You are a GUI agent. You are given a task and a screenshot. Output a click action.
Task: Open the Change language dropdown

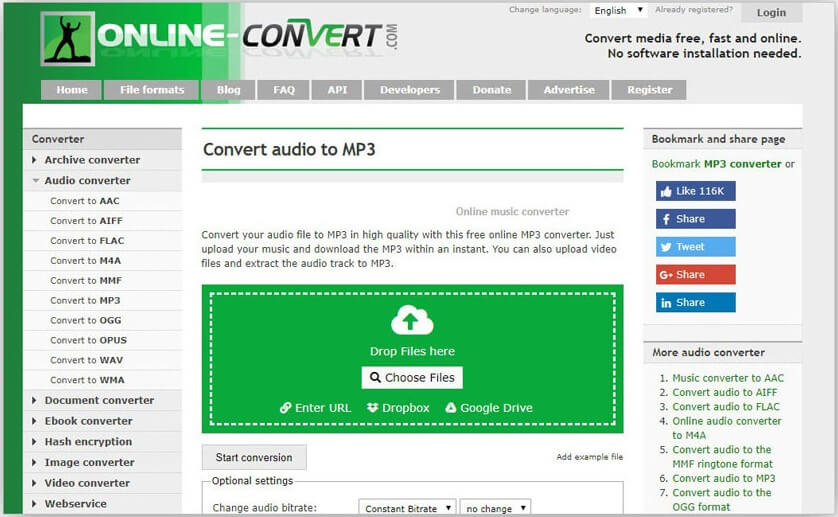pos(618,10)
